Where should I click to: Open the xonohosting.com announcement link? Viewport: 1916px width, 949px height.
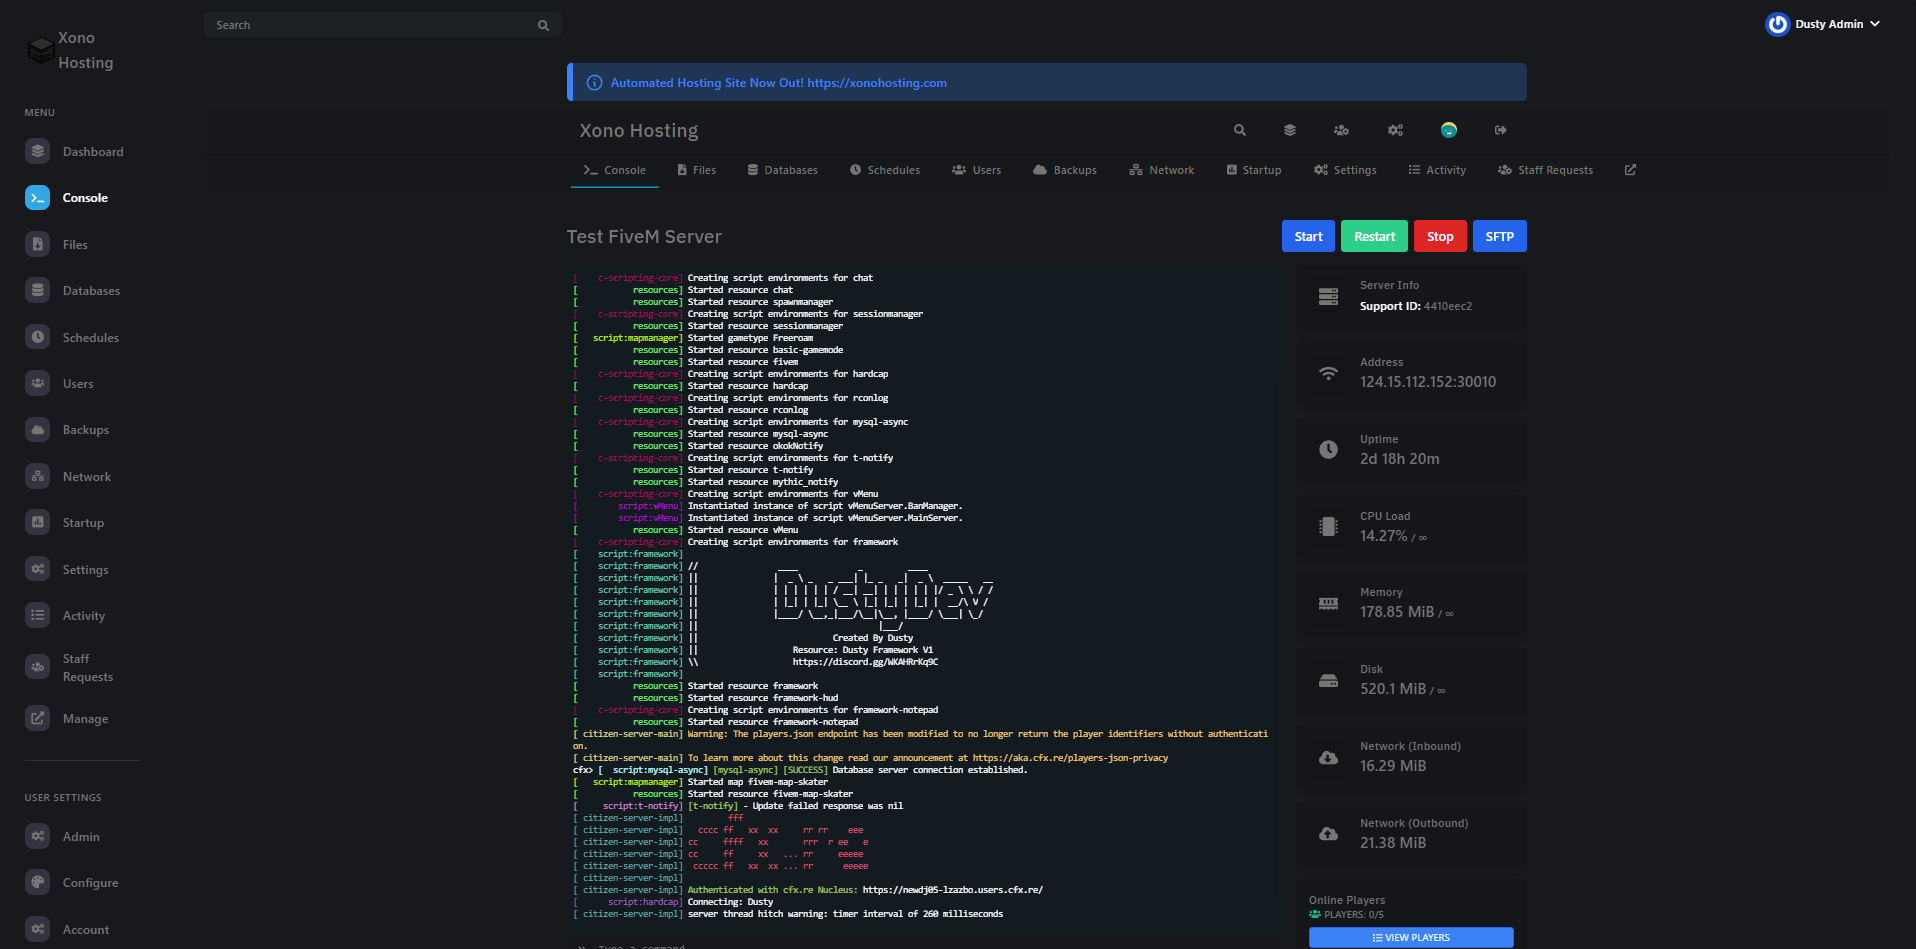[876, 83]
